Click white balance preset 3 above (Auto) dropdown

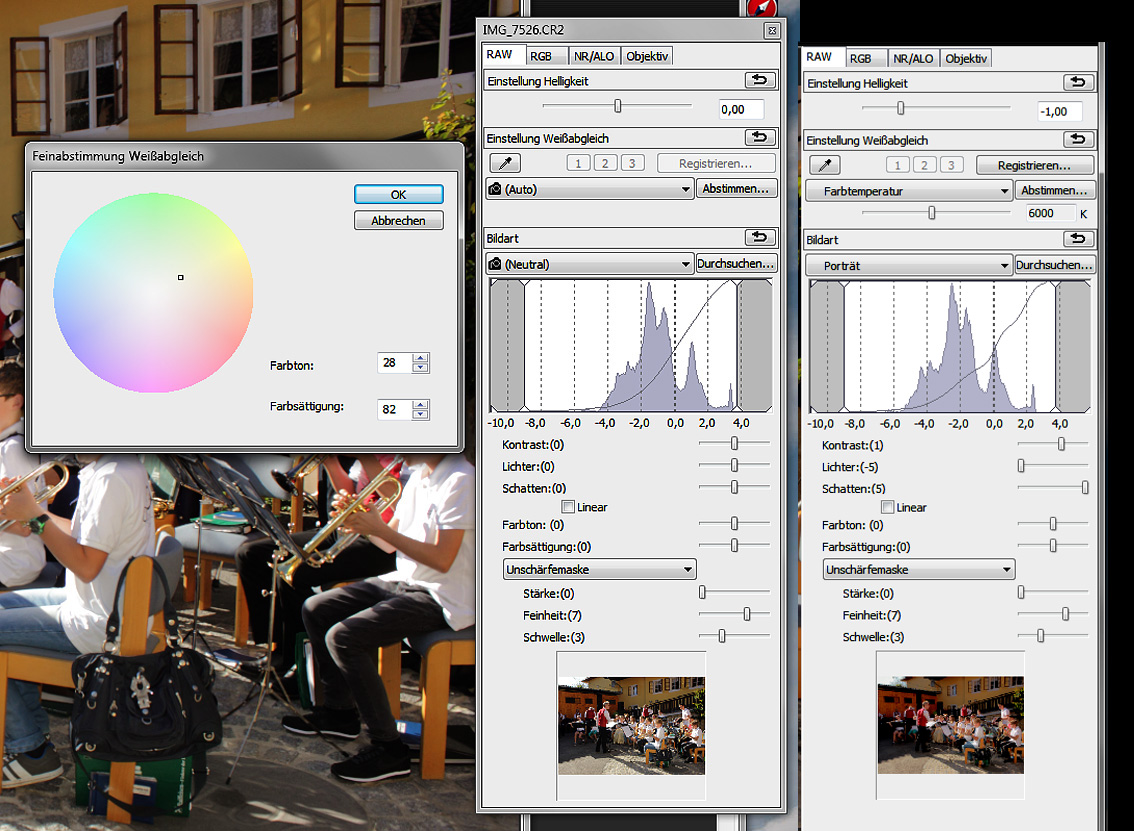point(632,164)
